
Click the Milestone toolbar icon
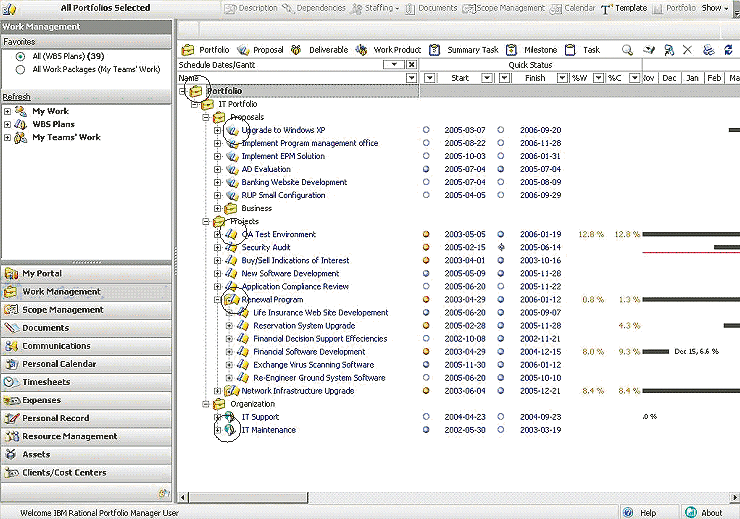pyautogui.click(x=511, y=50)
